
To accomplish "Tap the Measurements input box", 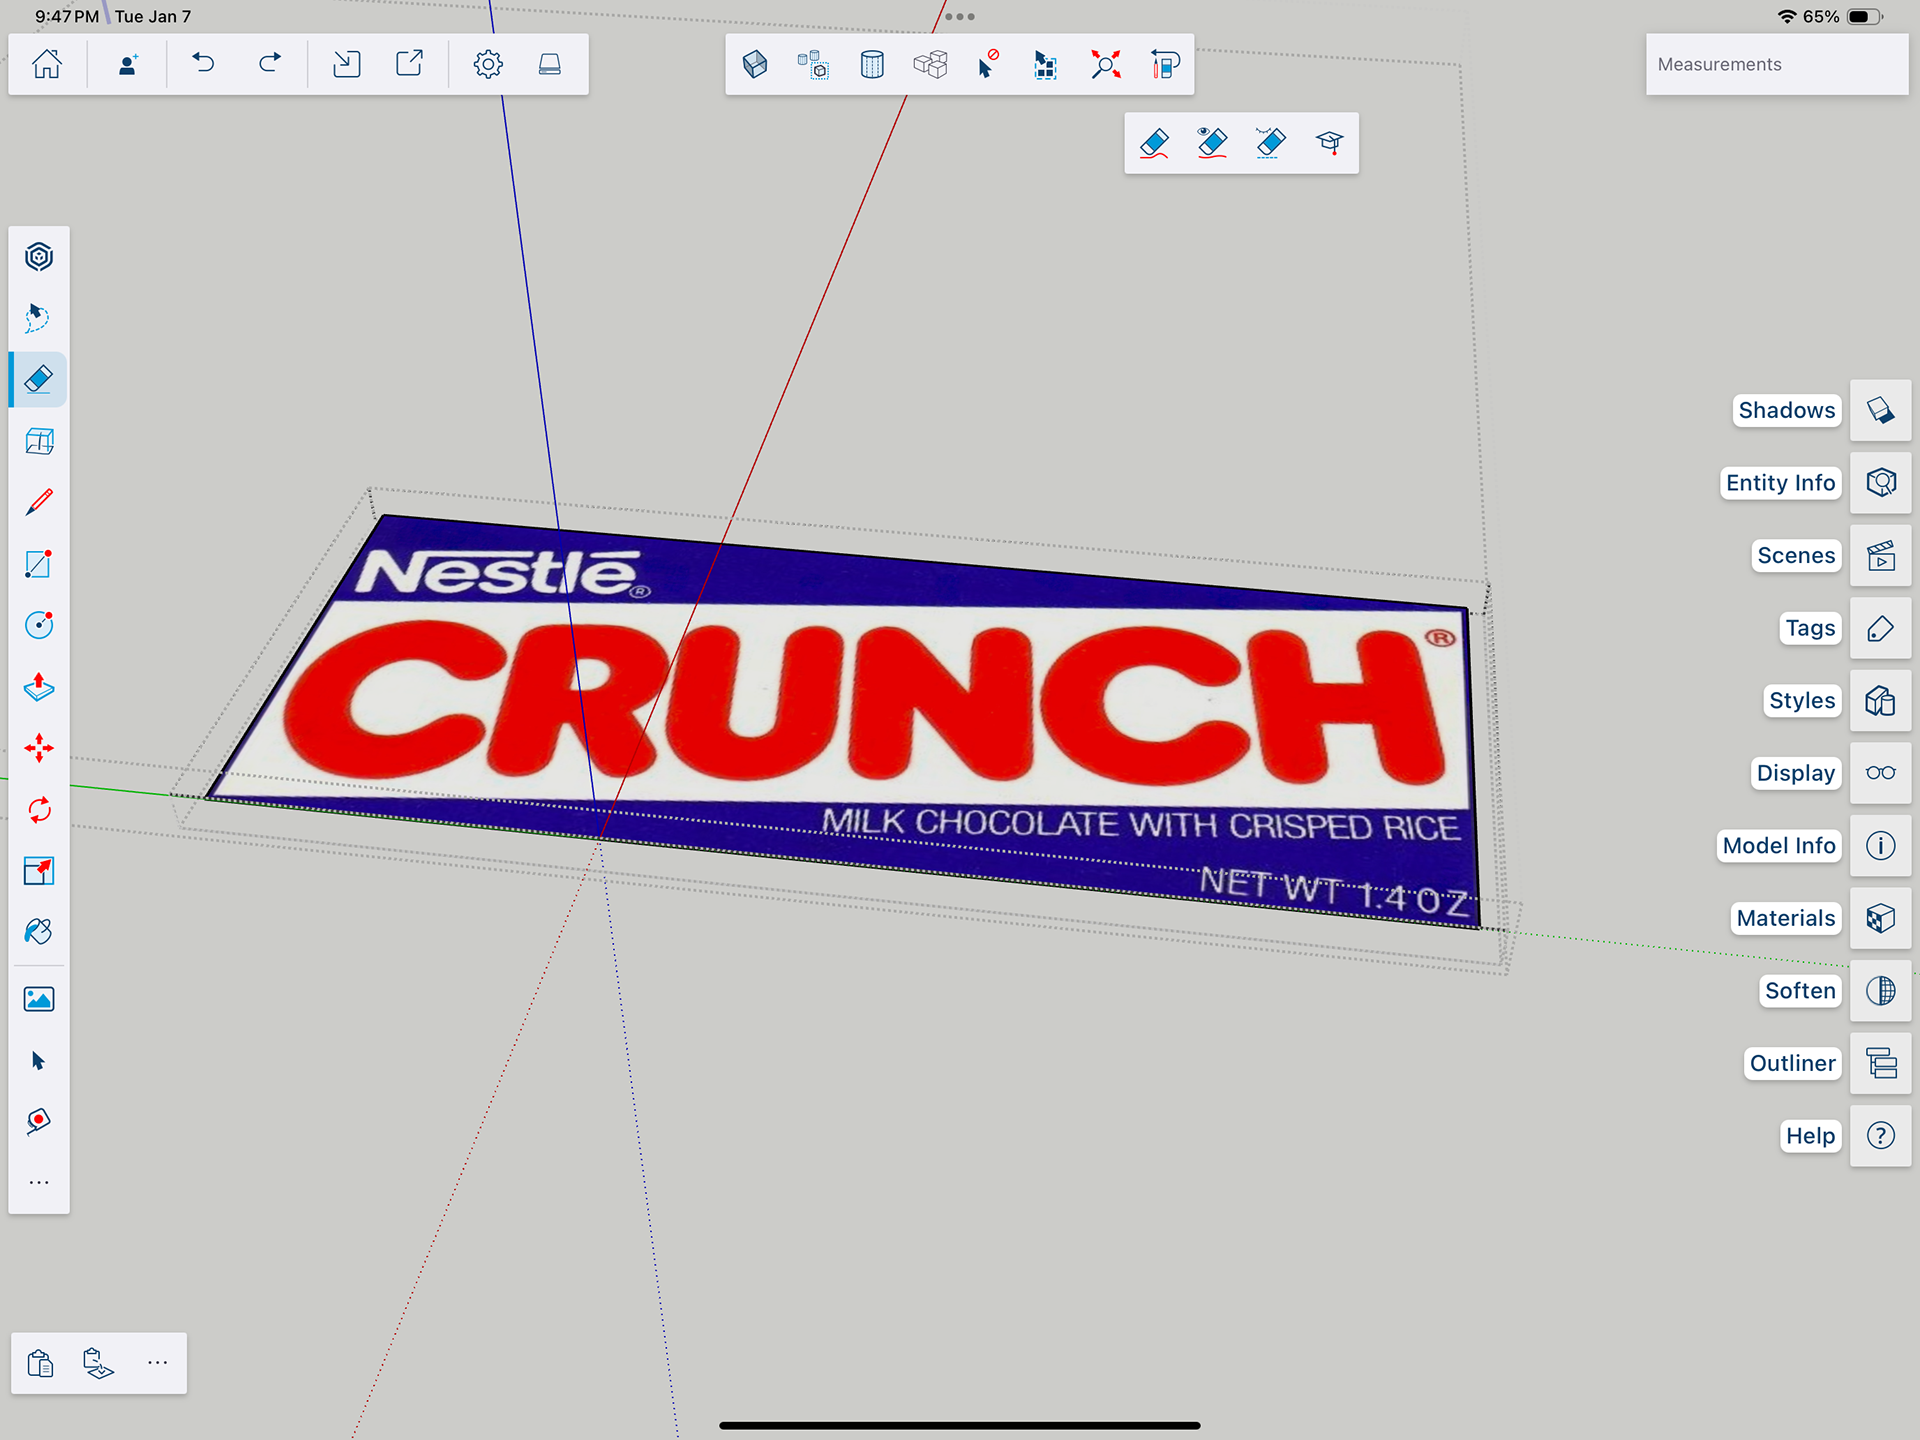I will 1776,65.
